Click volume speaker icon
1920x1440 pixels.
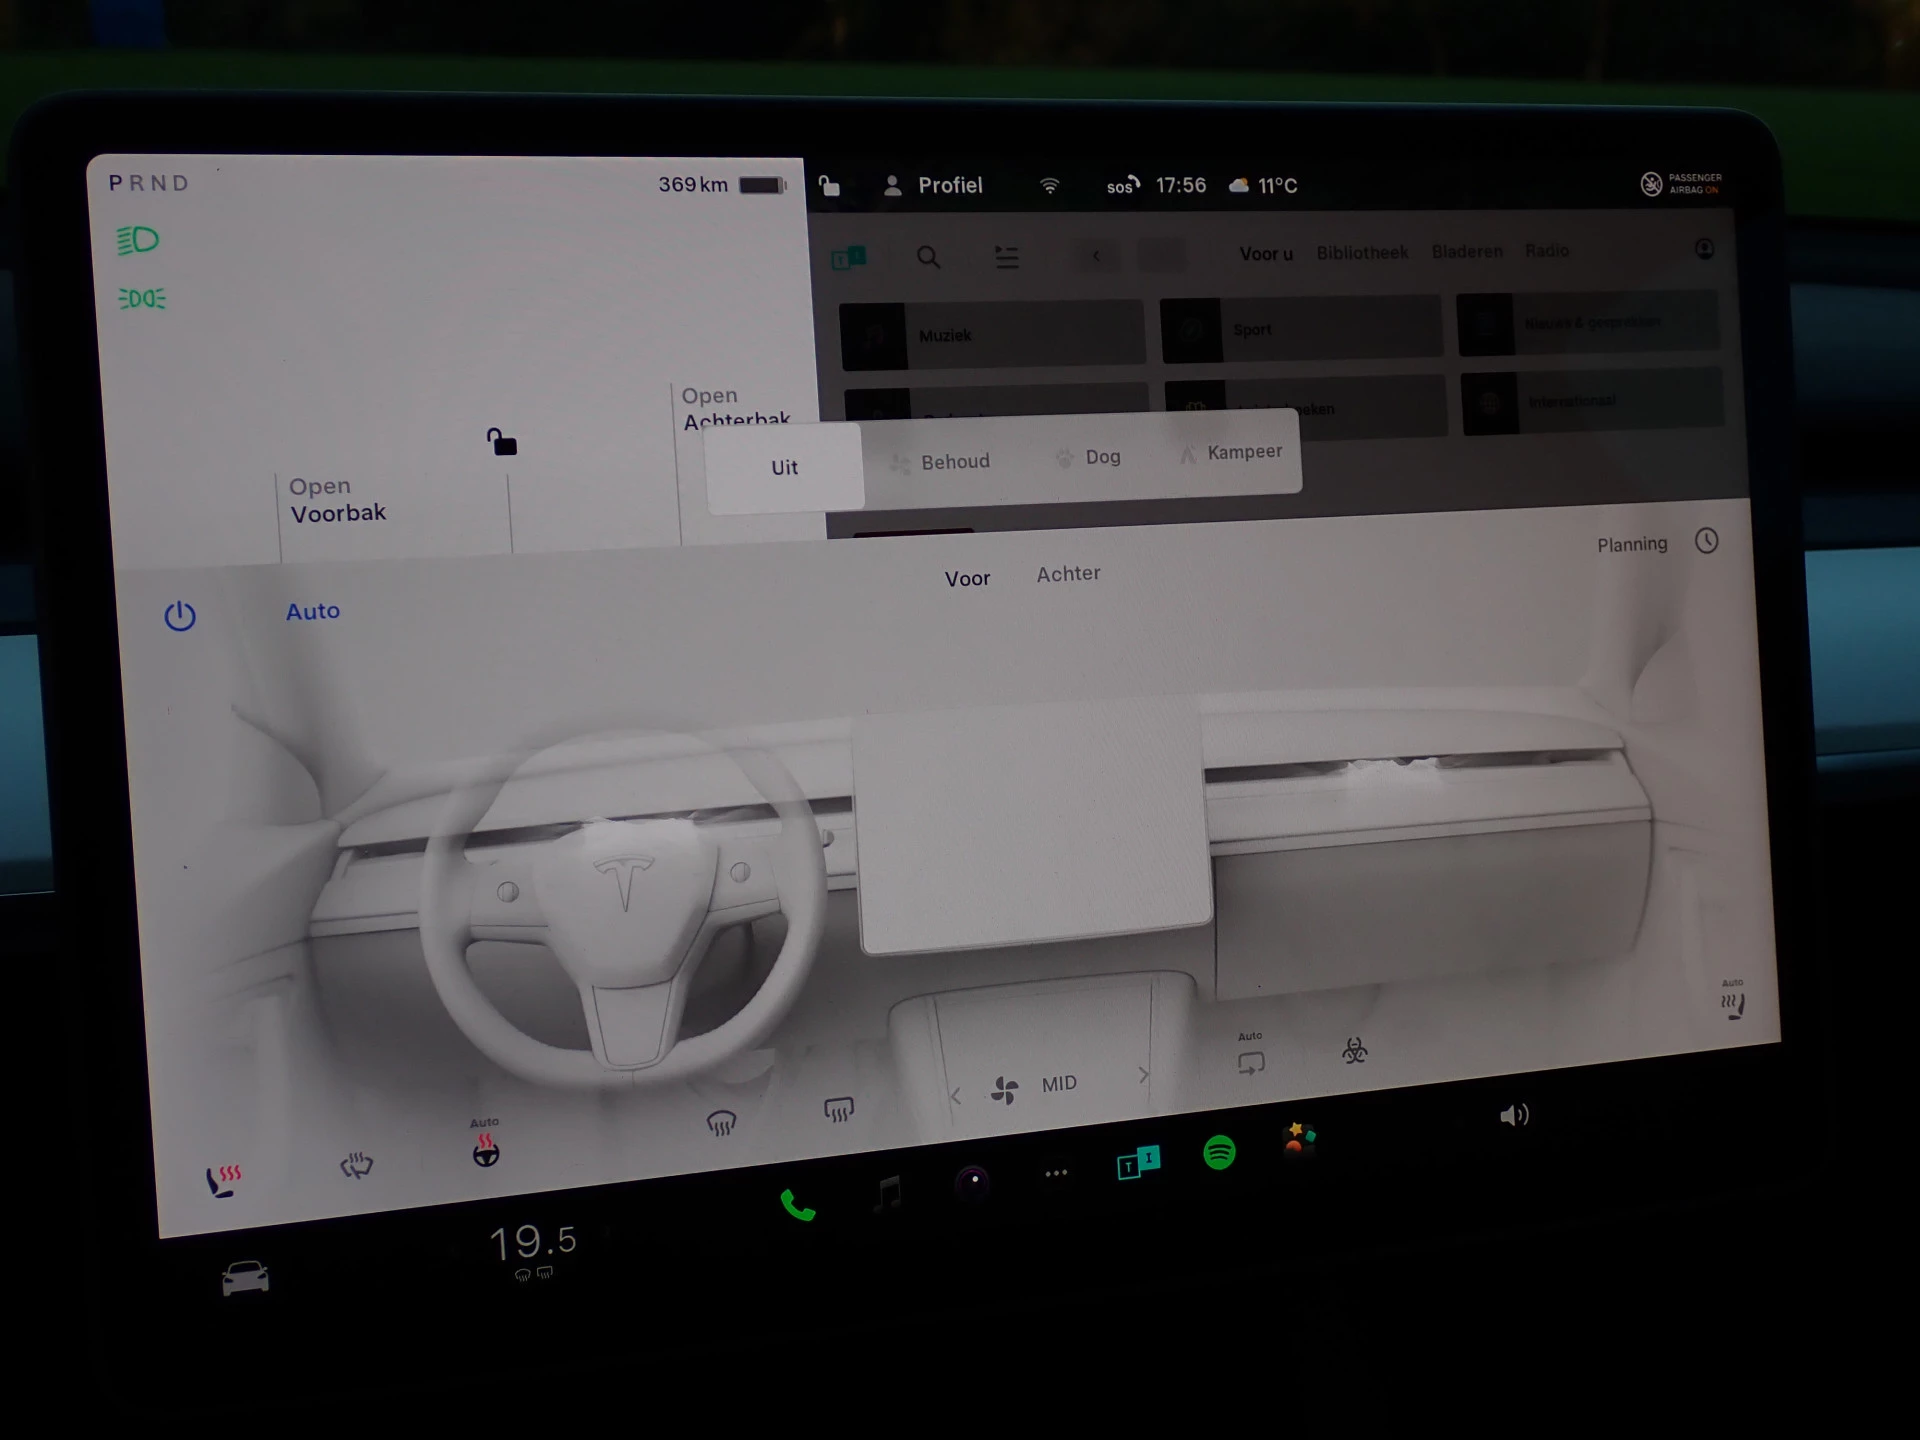click(1514, 1115)
